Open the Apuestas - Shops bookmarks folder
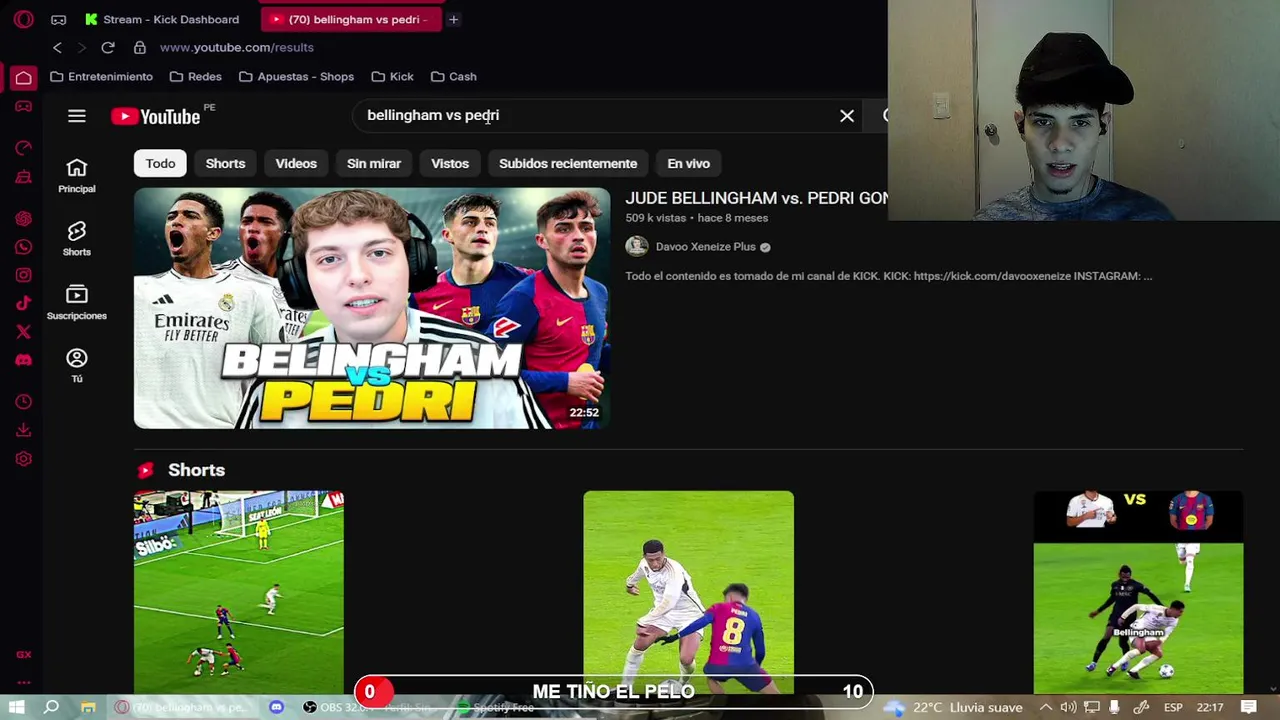1280x720 pixels. (x=296, y=77)
